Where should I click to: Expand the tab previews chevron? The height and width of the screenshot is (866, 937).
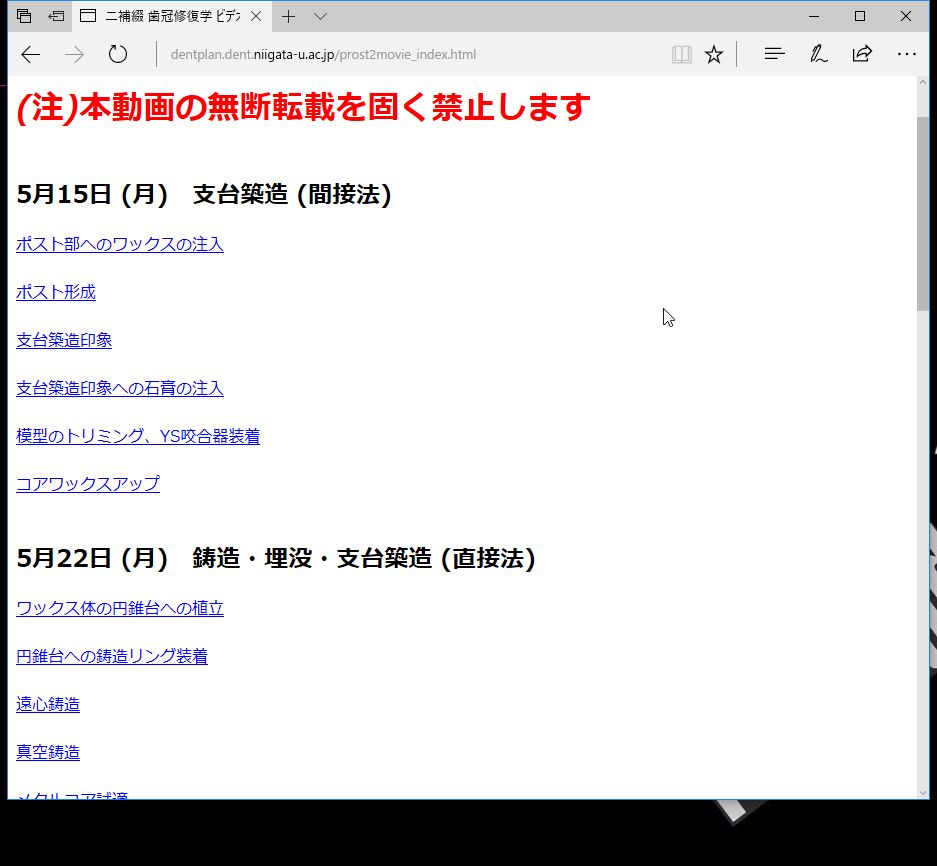tap(320, 16)
